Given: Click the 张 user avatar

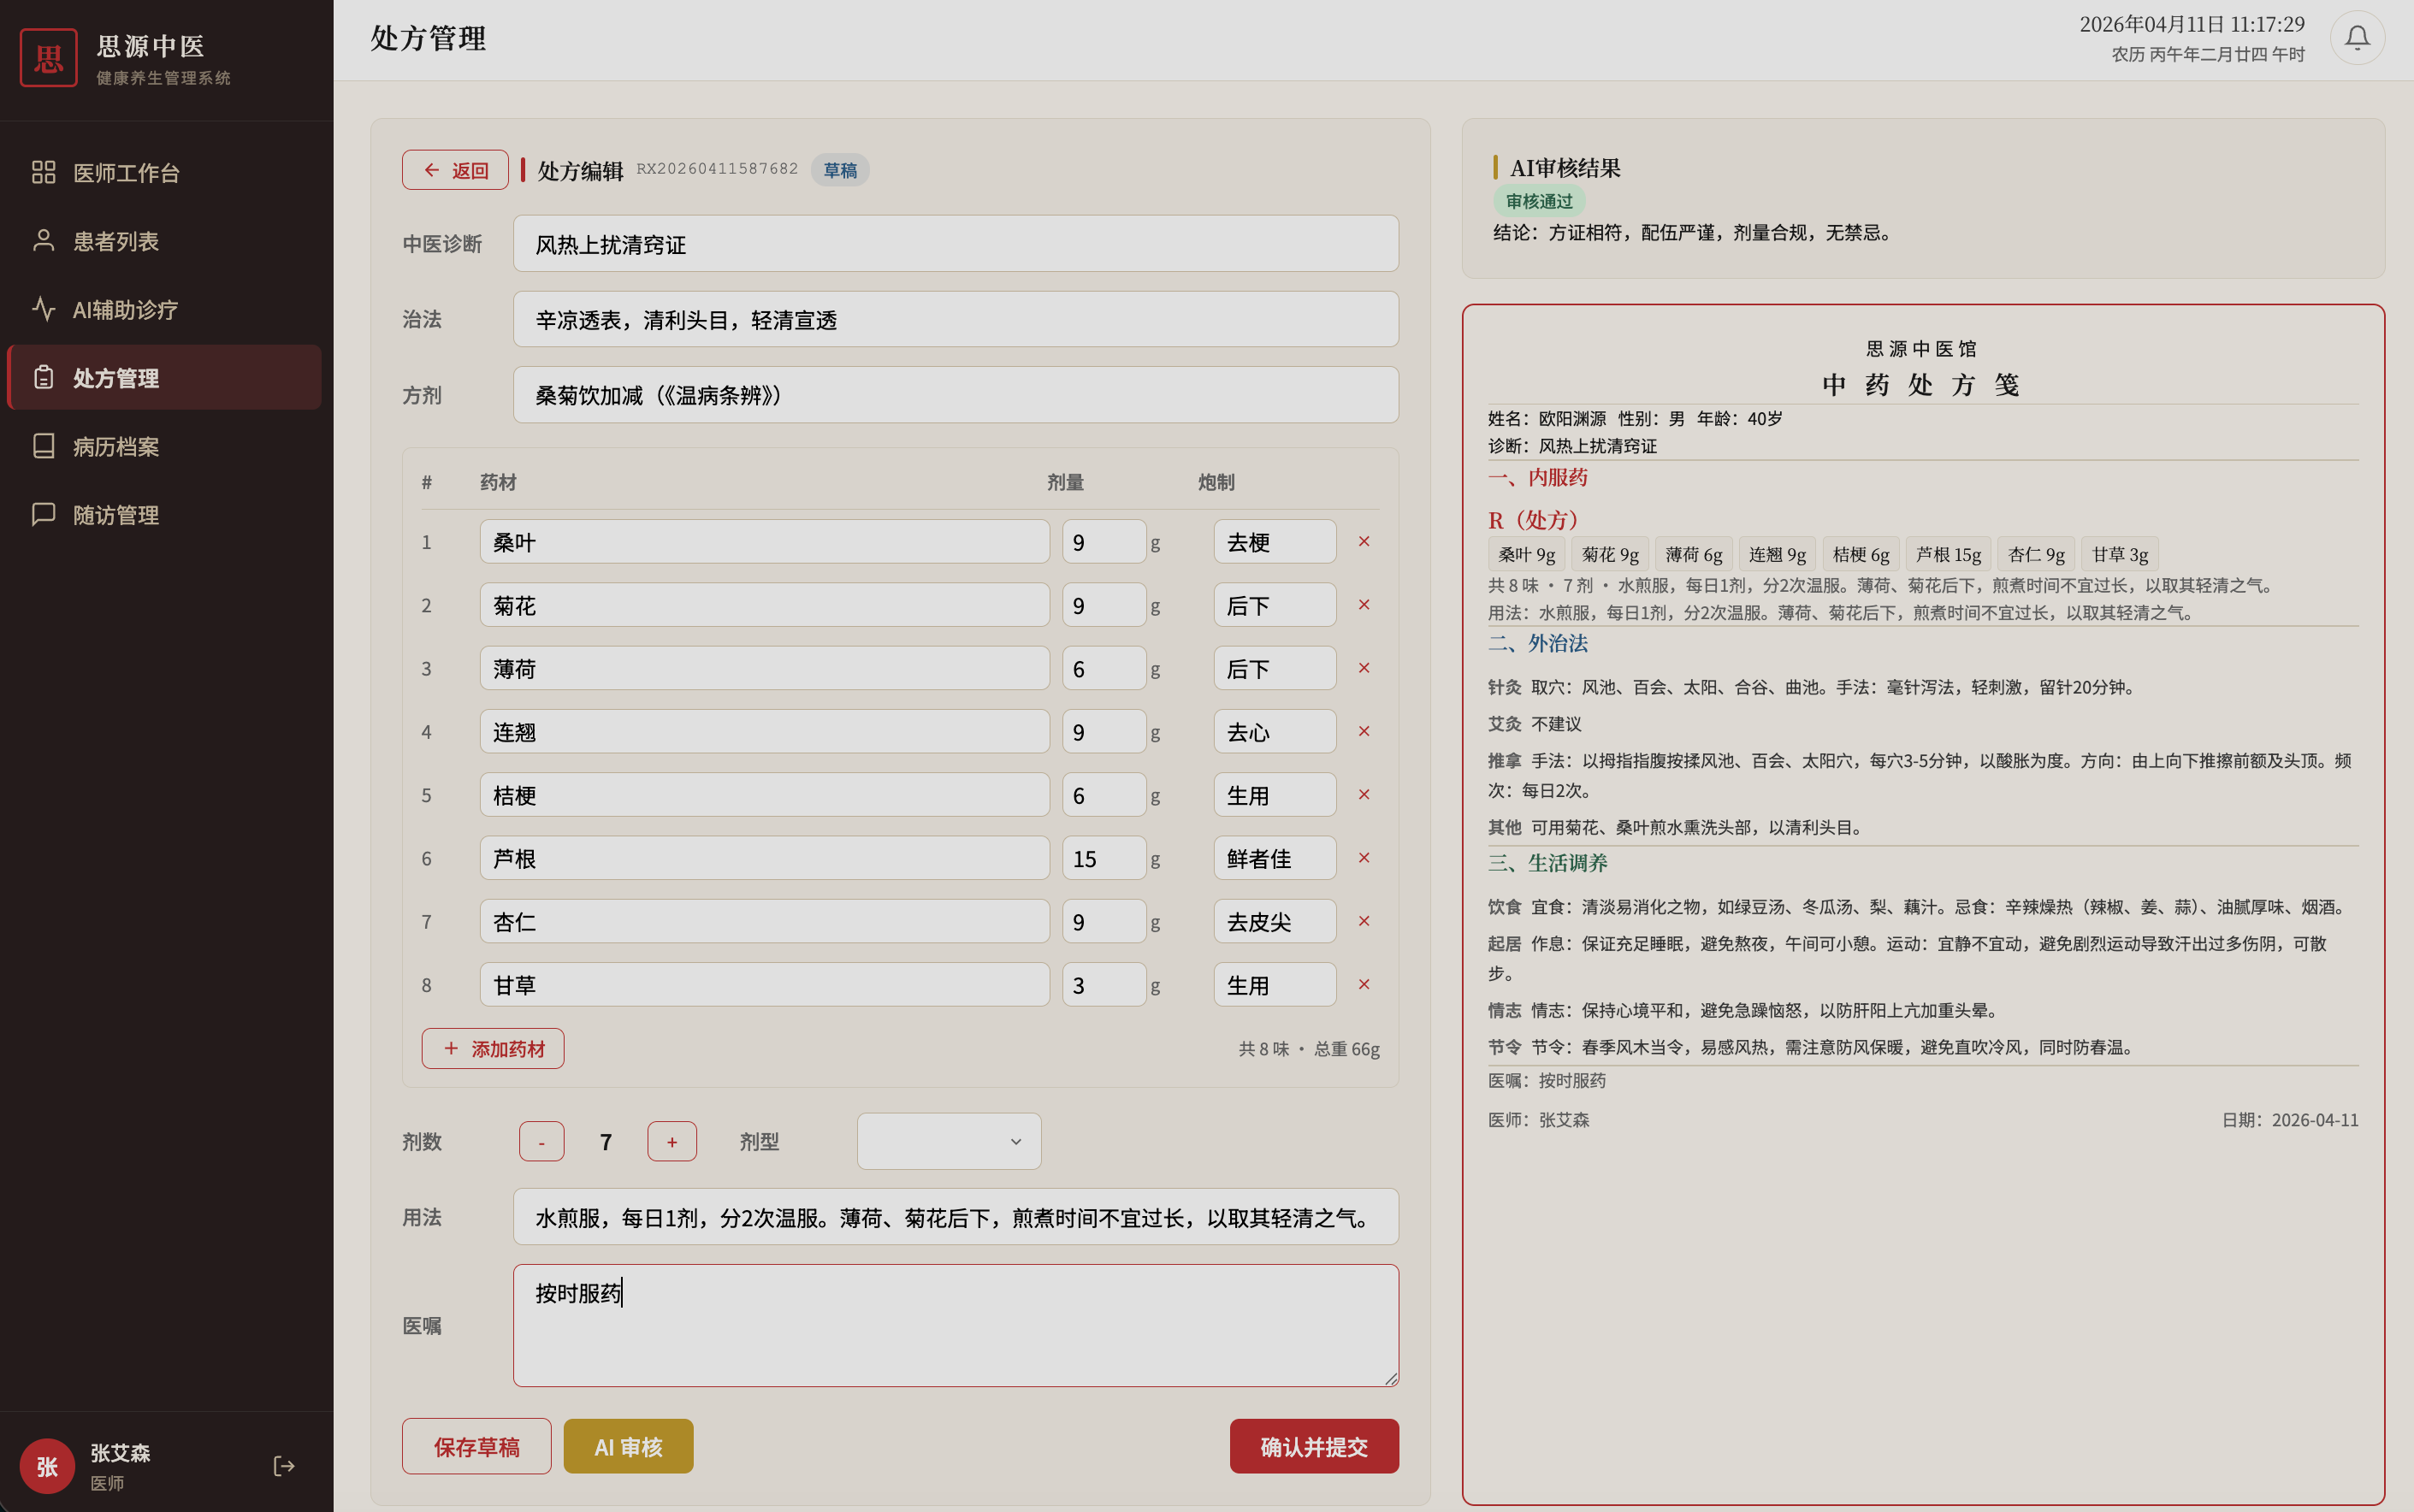Looking at the screenshot, I should 47,1465.
